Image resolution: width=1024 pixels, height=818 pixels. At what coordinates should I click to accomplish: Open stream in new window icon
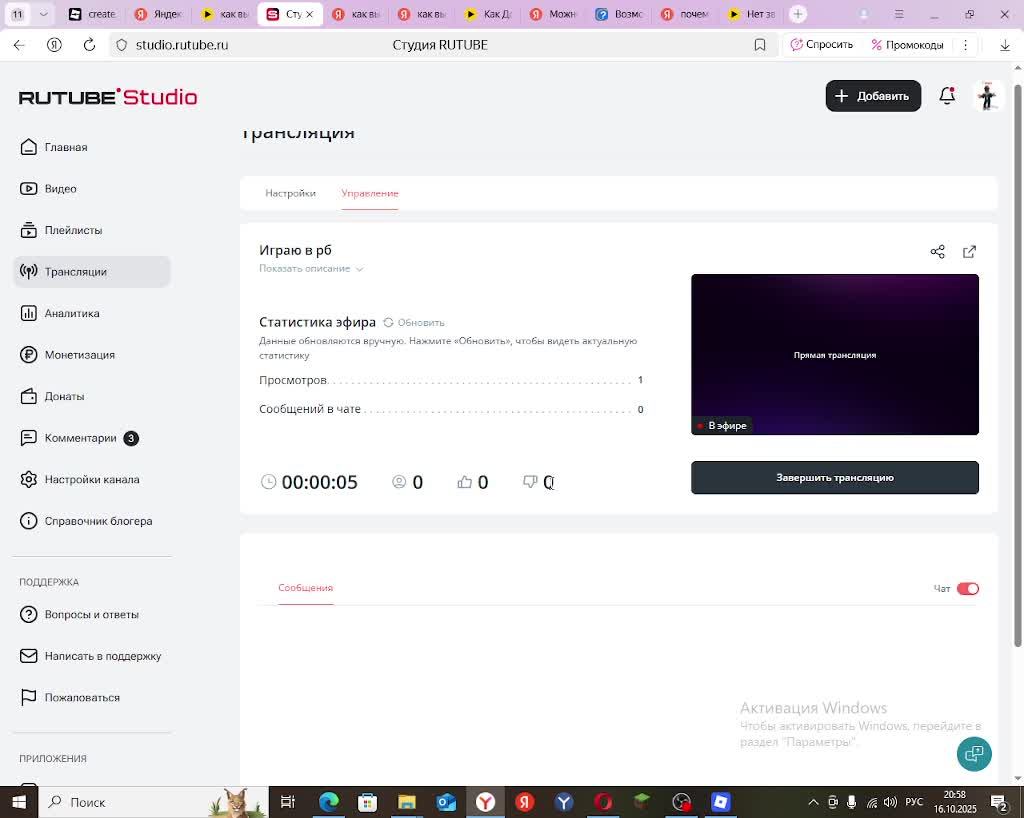(x=969, y=251)
